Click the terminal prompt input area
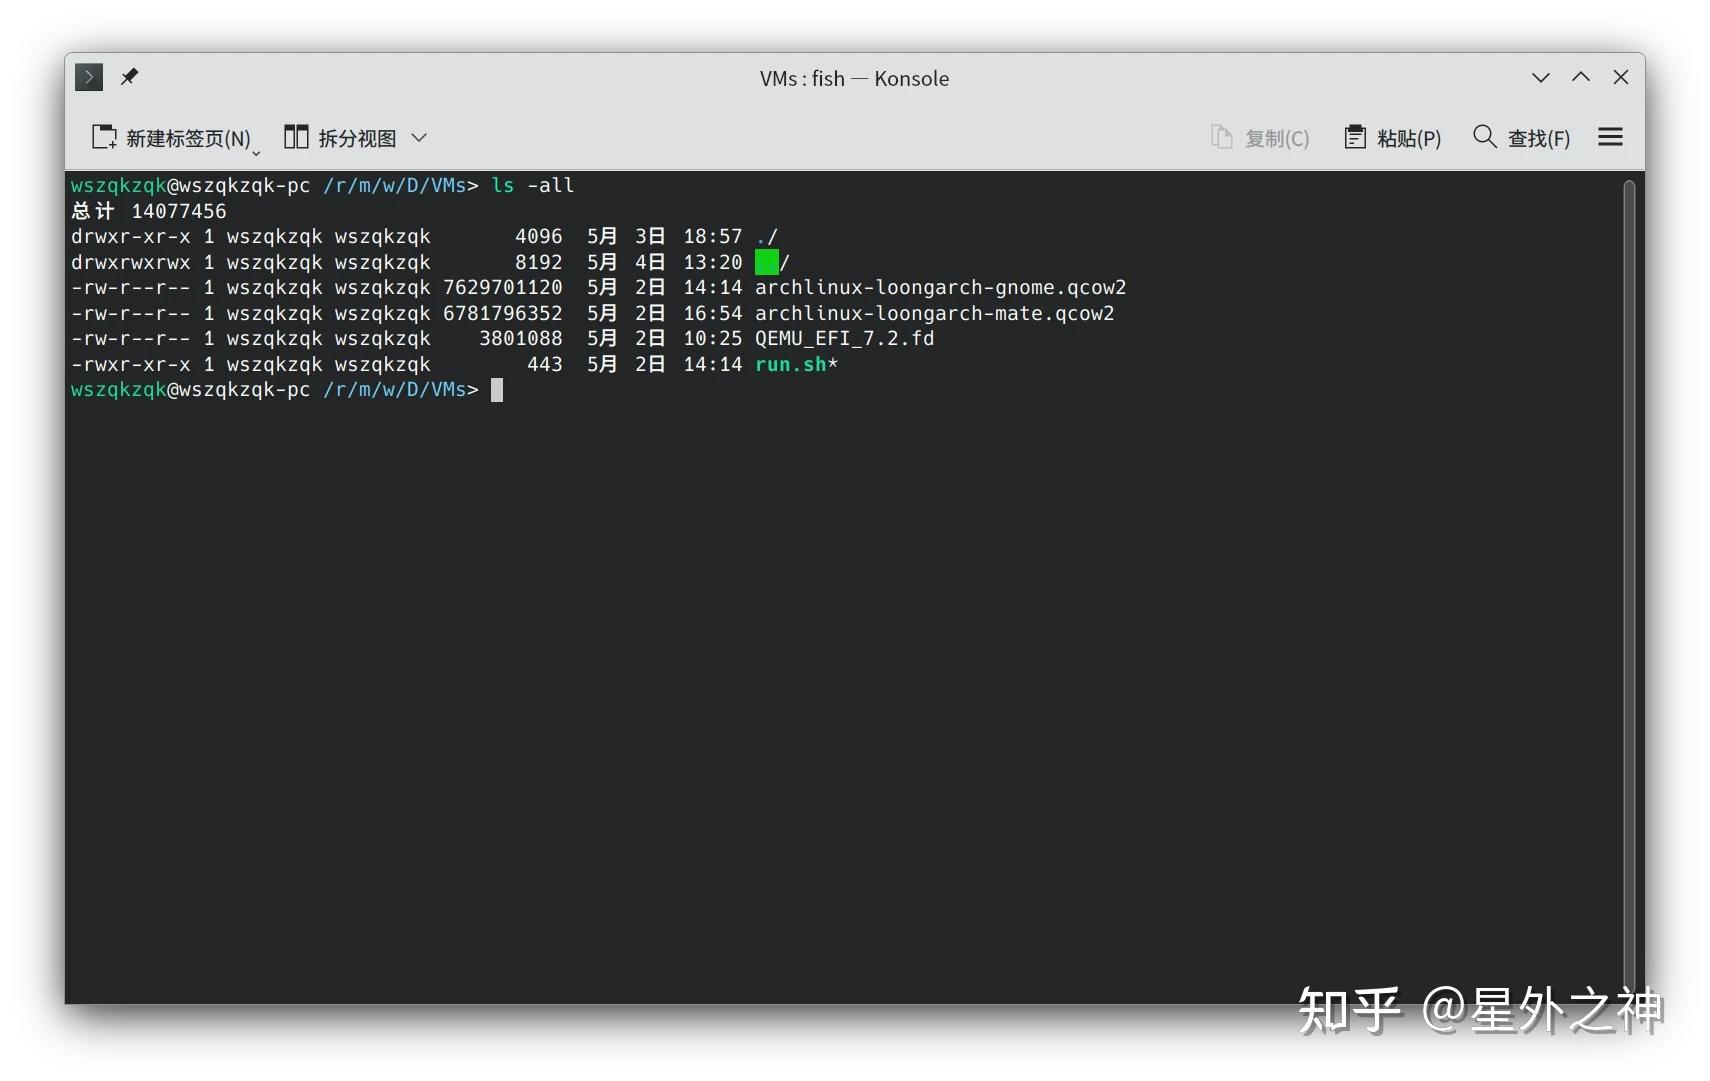Image resolution: width=1710 pixels, height=1081 pixels. coord(497,390)
